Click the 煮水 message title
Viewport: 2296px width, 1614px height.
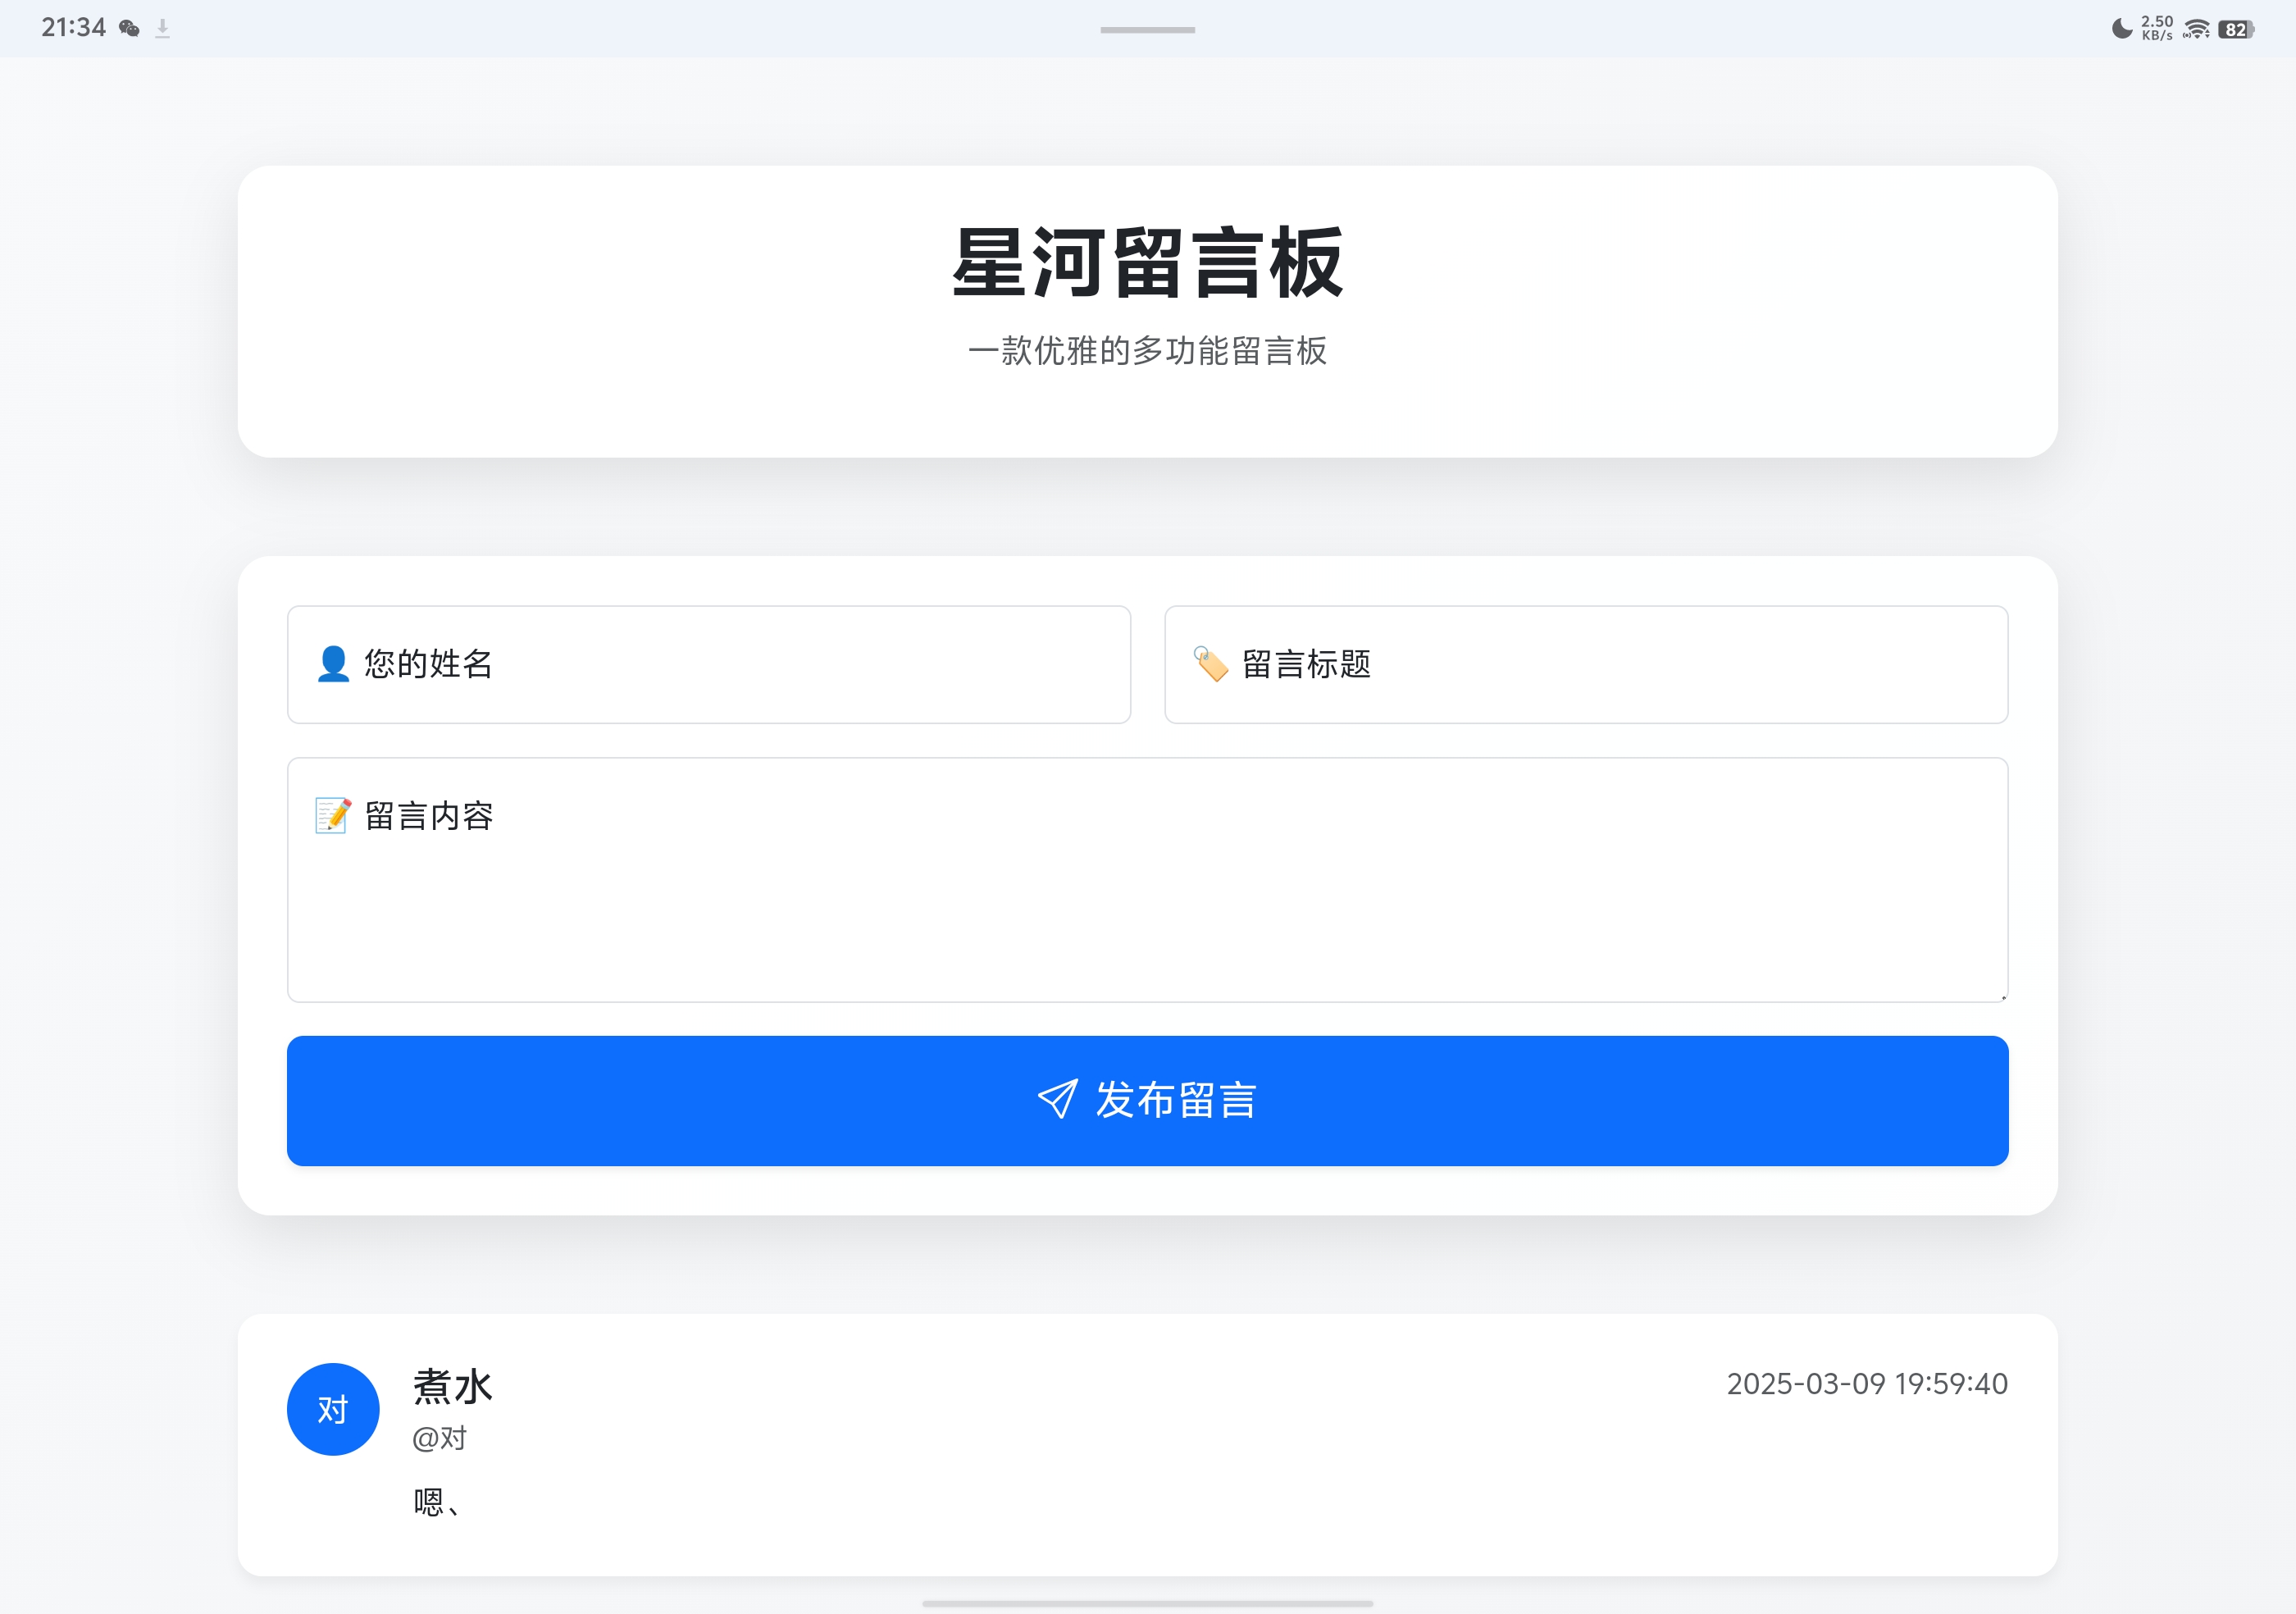pos(452,1387)
